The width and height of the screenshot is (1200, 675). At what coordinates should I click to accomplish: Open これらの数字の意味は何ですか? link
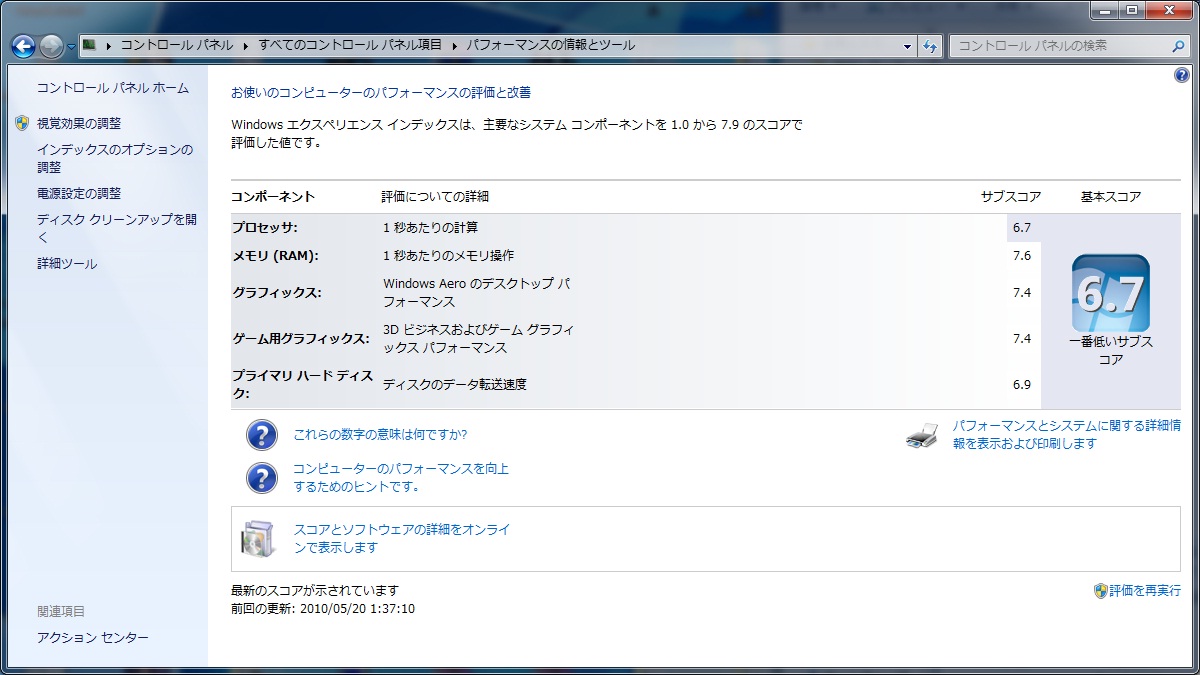pos(380,435)
